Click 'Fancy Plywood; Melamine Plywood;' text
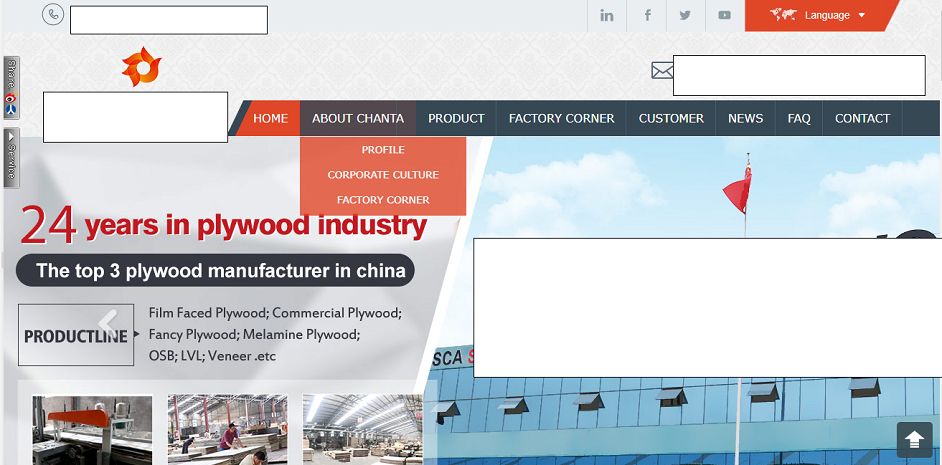The height and width of the screenshot is (465, 942). pyautogui.click(x=254, y=334)
